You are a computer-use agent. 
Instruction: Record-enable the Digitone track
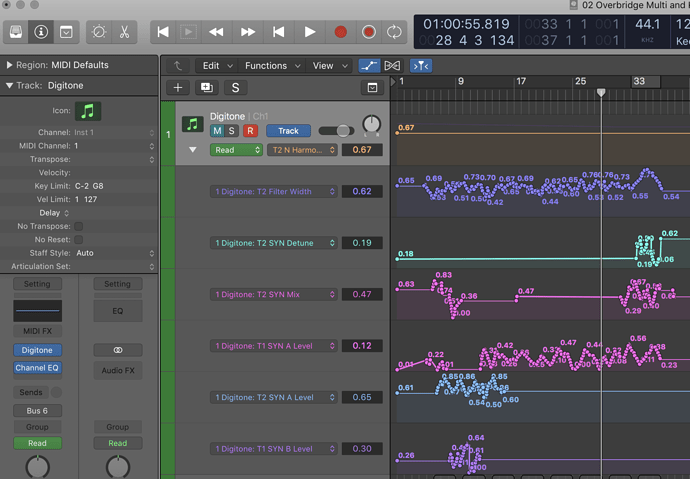coord(250,131)
